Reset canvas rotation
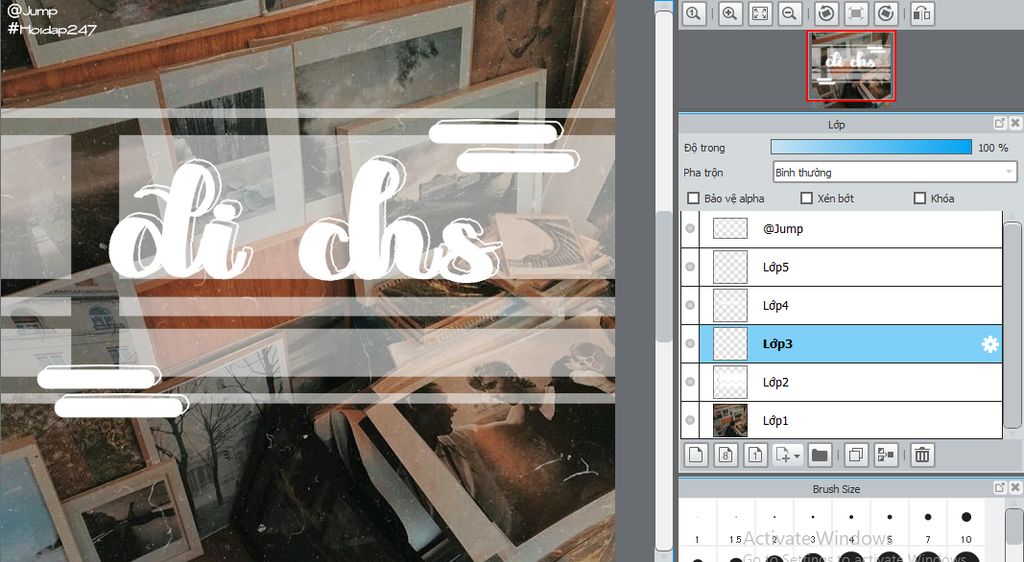 click(856, 13)
